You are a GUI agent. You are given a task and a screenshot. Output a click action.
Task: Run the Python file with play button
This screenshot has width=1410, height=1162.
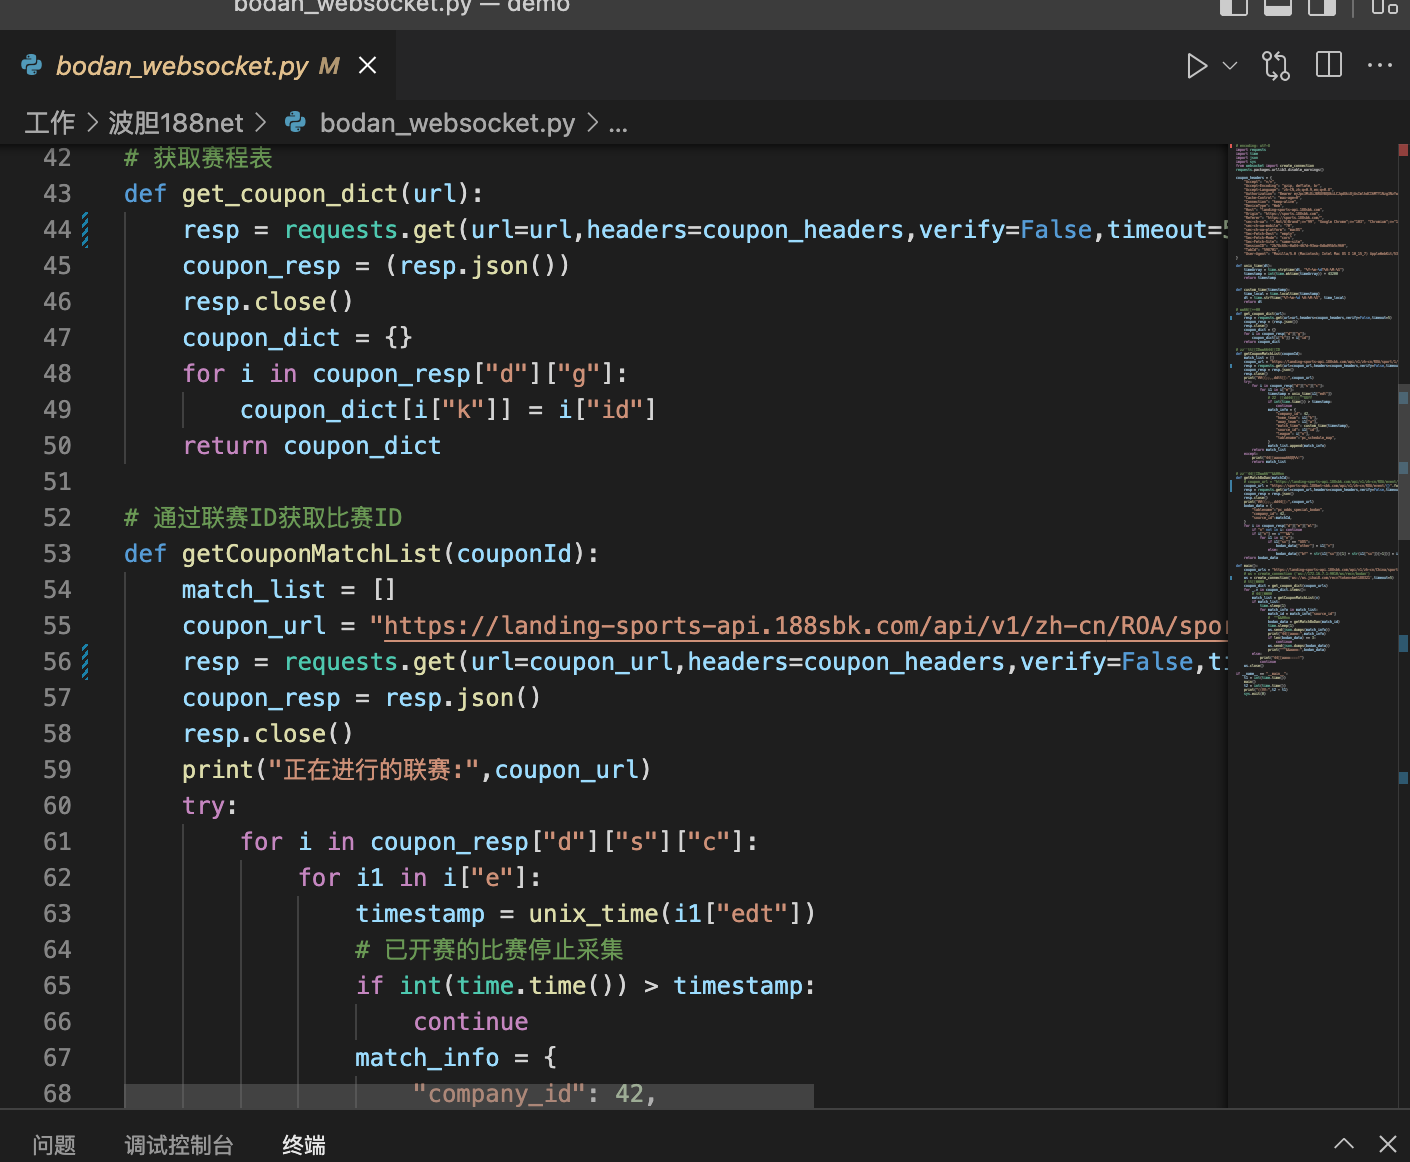tap(1196, 66)
